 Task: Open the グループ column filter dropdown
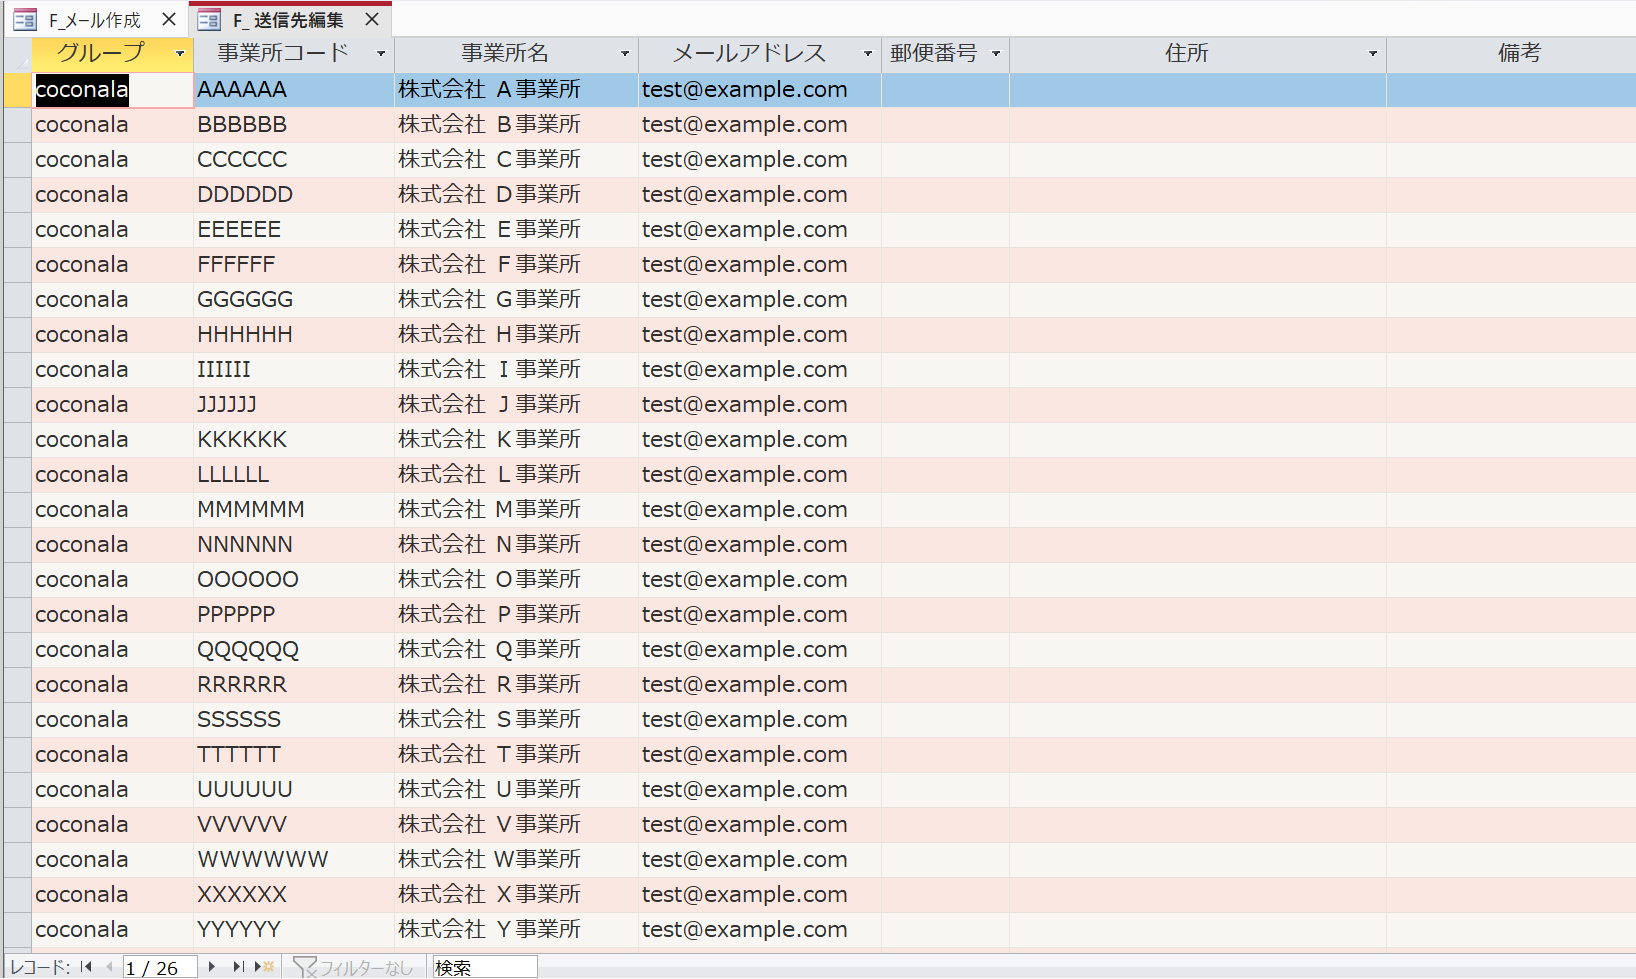(180, 54)
